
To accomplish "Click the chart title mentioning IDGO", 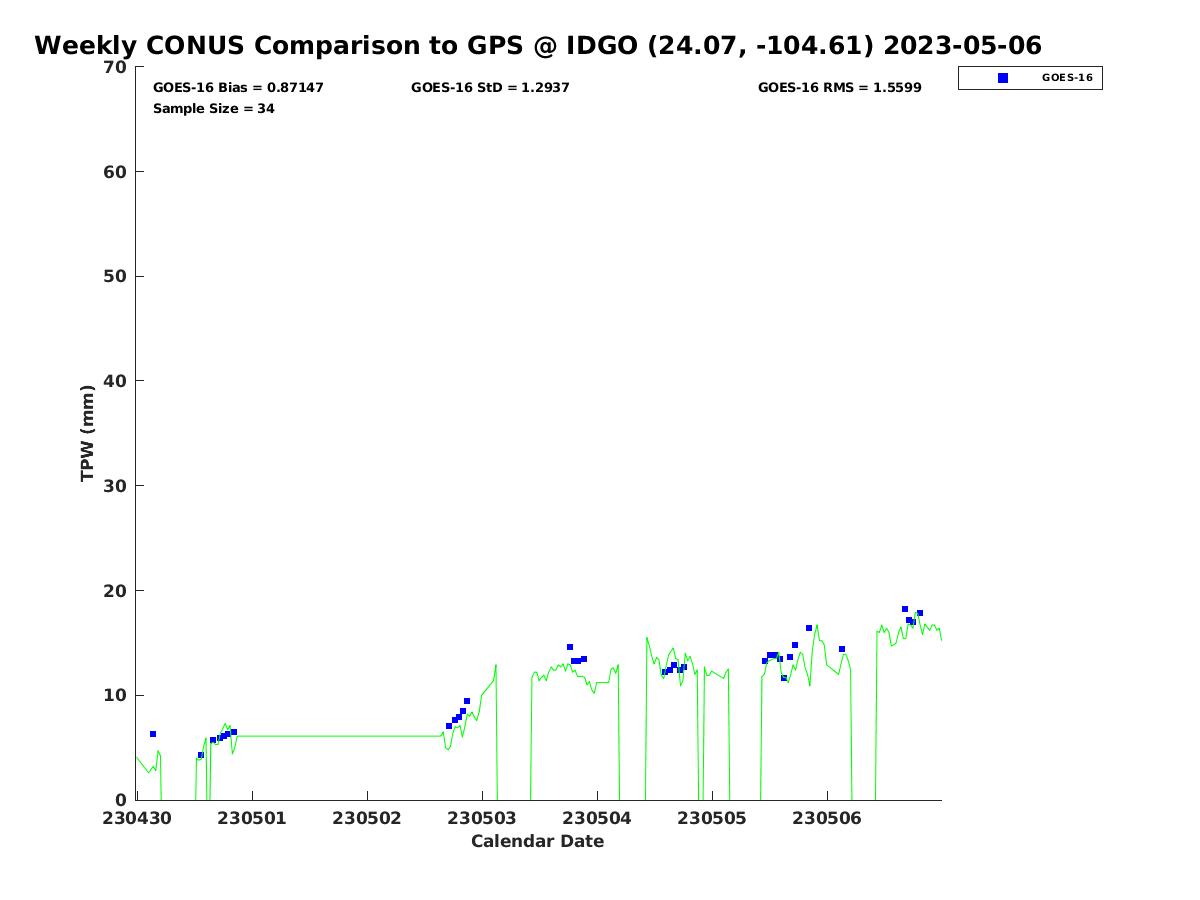I will pos(537,46).
